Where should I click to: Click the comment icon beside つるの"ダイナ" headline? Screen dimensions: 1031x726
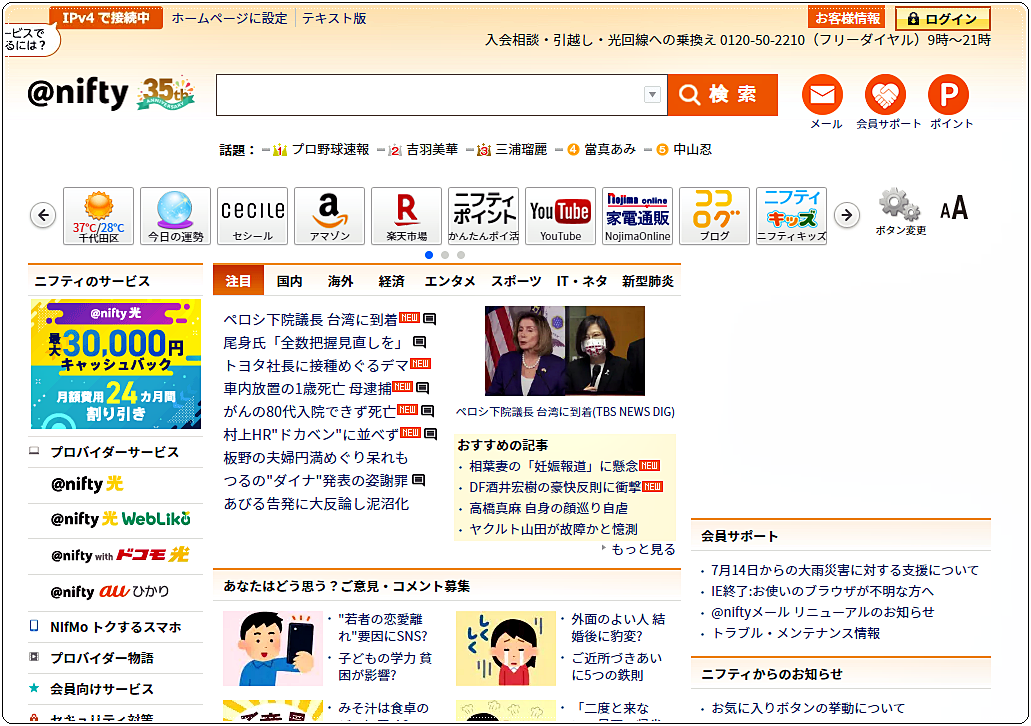tap(418, 480)
